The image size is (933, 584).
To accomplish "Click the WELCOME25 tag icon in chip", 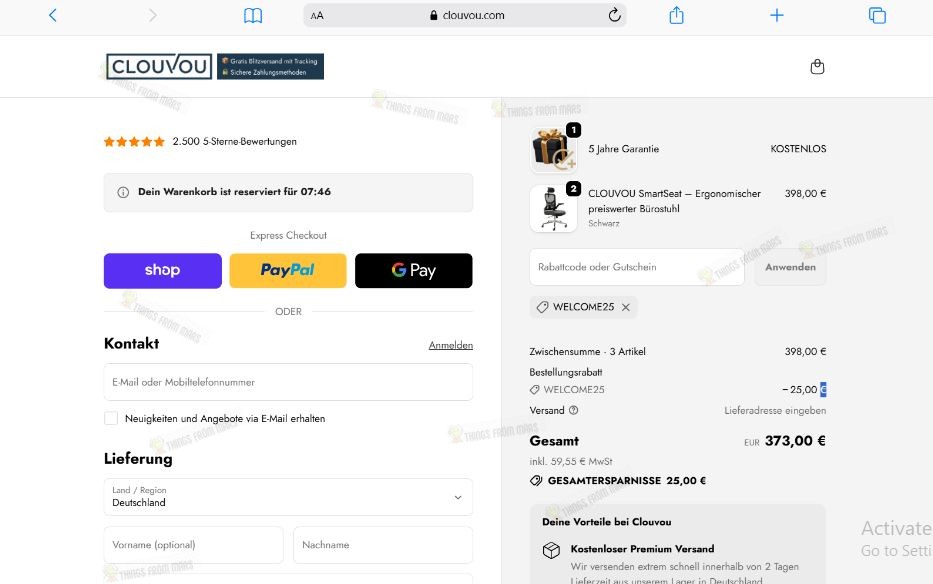I will click(542, 307).
